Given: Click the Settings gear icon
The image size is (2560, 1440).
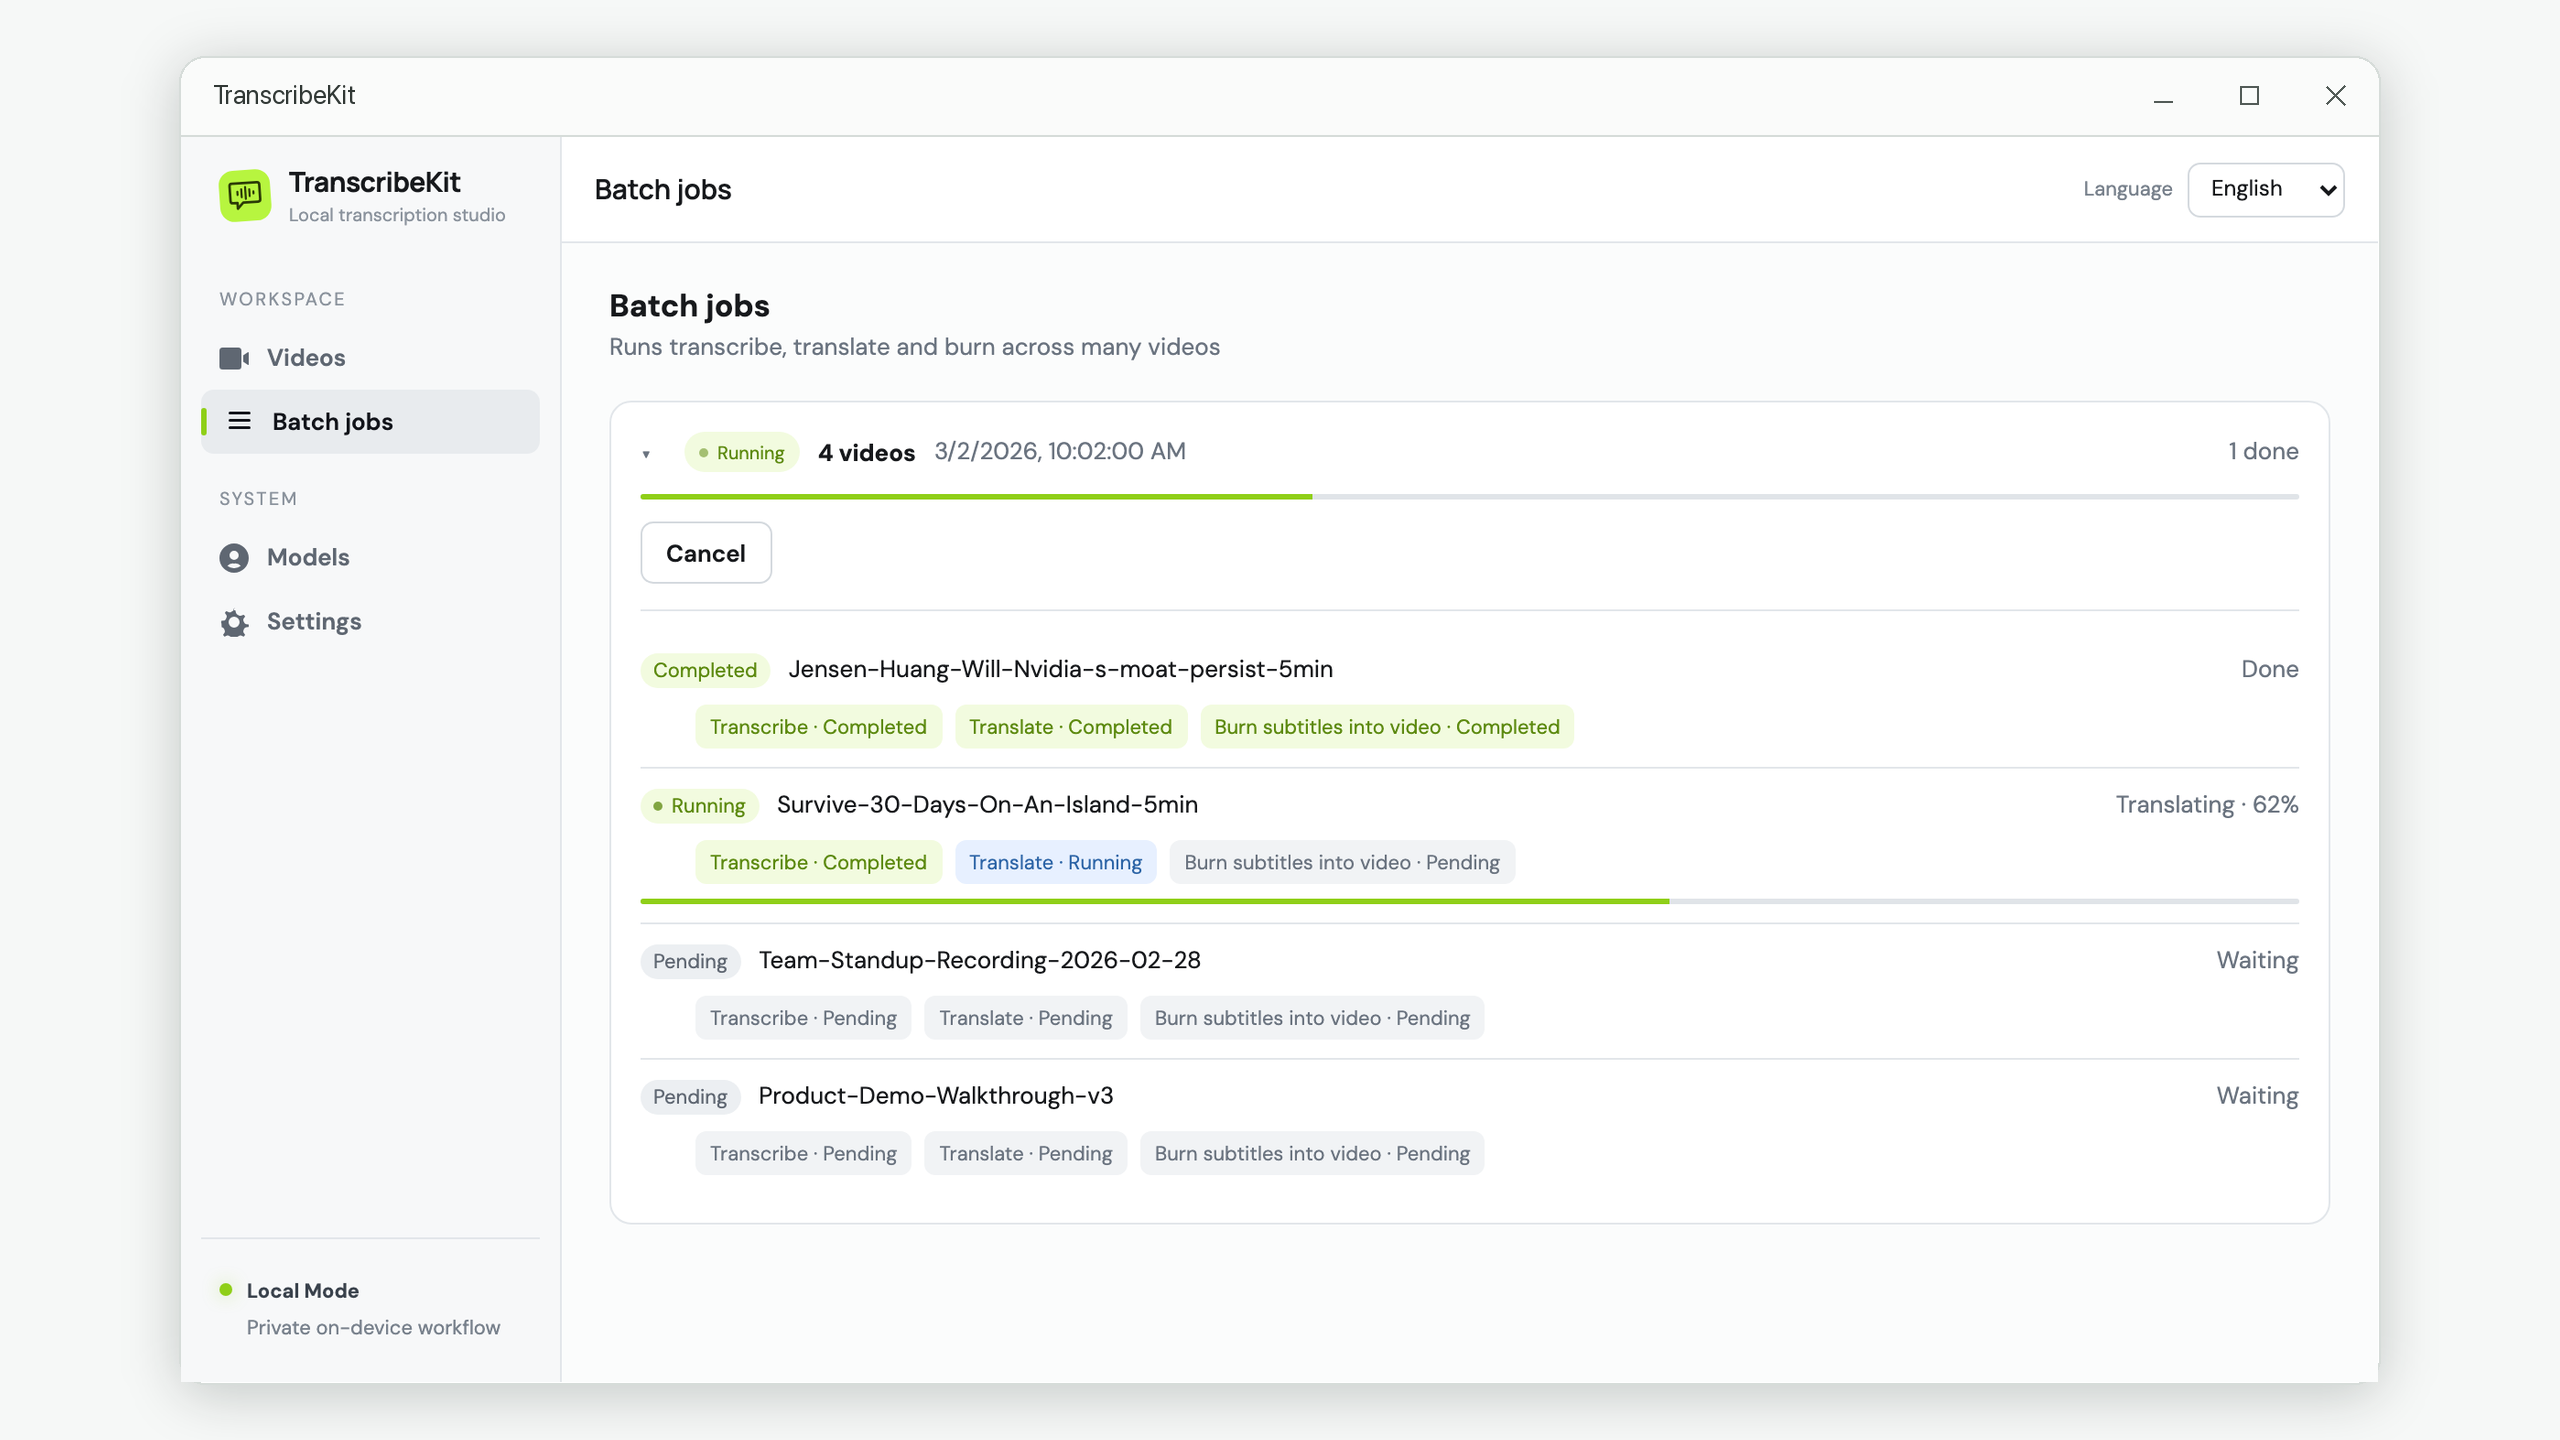Looking at the screenshot, I should tap(234, 622).
